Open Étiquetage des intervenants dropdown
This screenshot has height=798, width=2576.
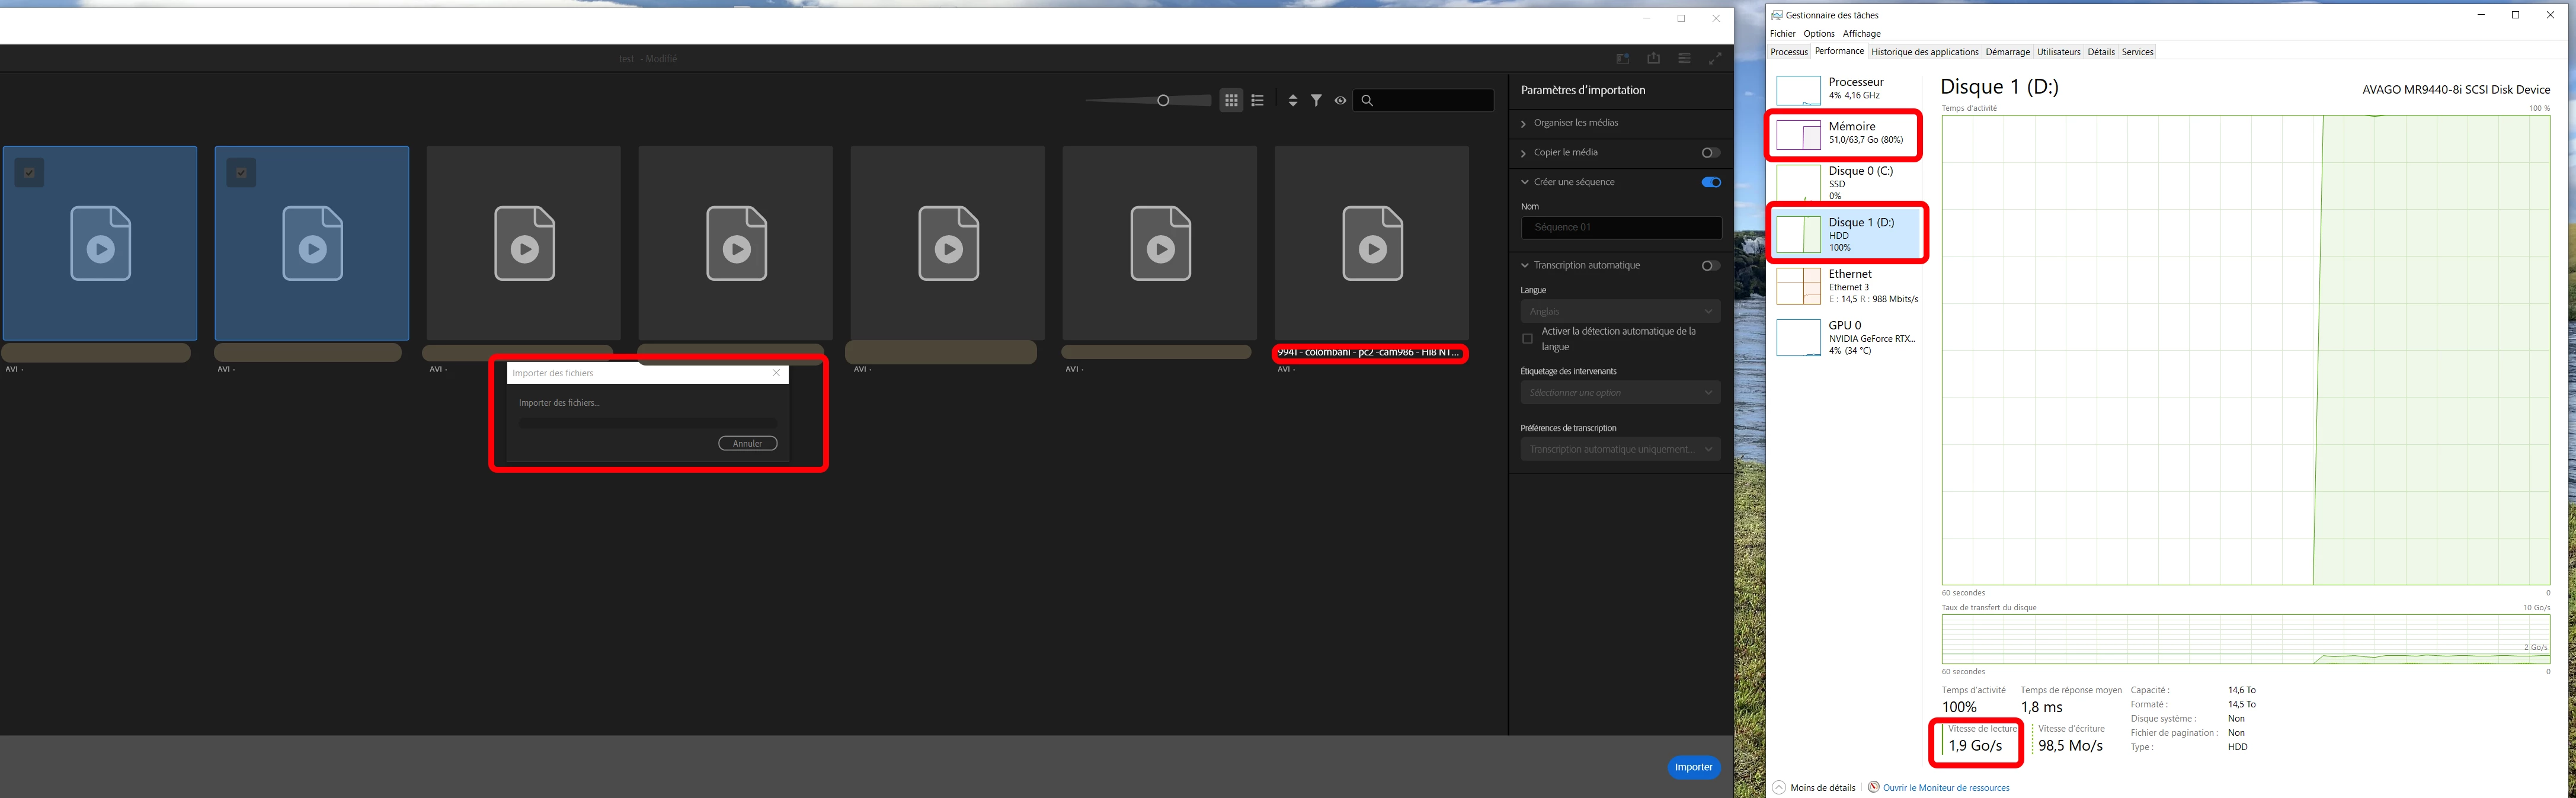click(1620, 393)
